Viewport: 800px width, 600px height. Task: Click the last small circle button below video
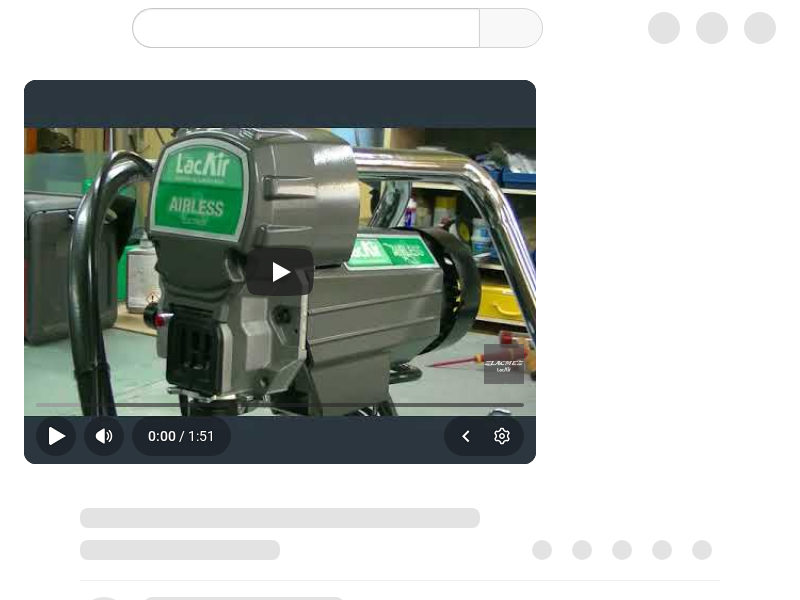[702, 550]
